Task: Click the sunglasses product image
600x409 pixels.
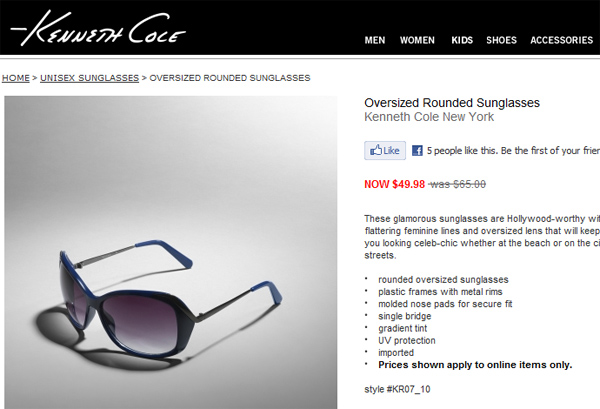Action: [171, 253]
